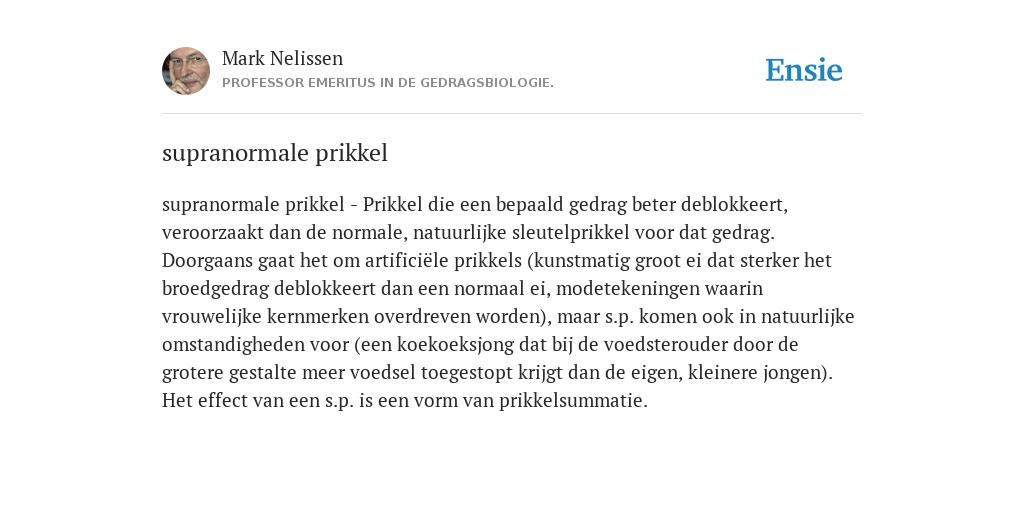1024x512 pixels.
Task: Select the 'Professor emeritus in de gedragsbiologie' subtitle
Action: tap(388, 83)
